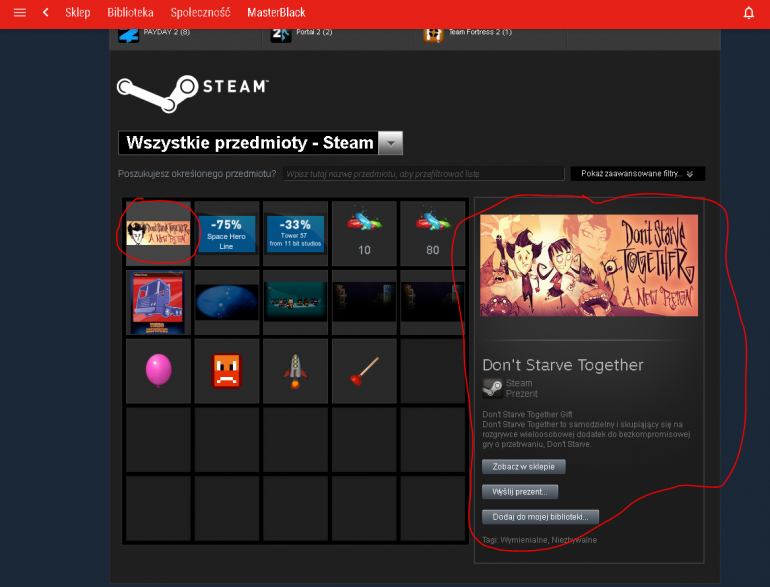Click Zobacz w sklepie button

[x=523, y=467]
